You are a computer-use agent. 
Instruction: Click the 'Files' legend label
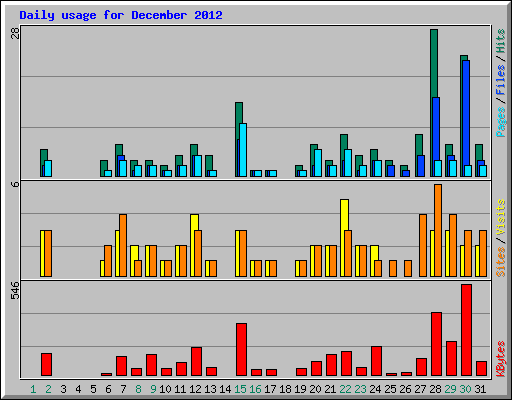tap(501, 79)
